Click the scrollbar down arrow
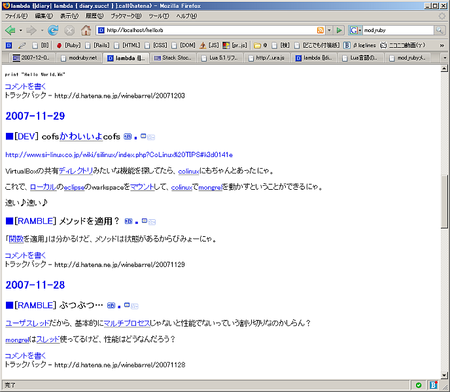Viewport: 450px width, 392px height. tap(444, 375)
